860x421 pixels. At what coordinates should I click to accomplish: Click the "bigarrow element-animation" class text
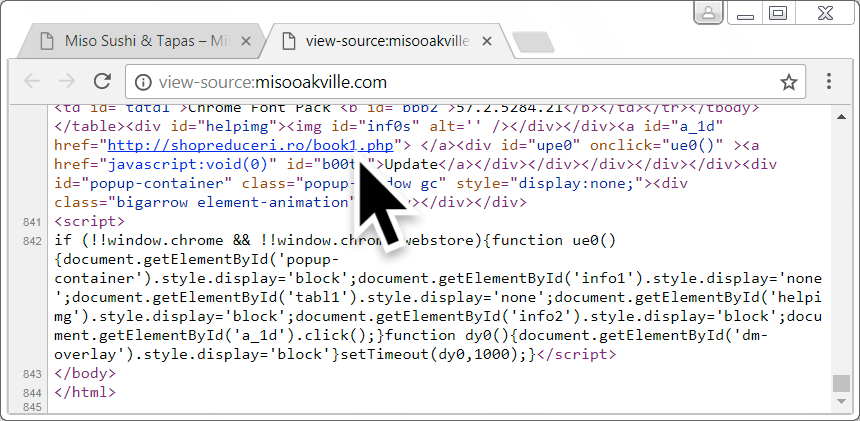233,202
